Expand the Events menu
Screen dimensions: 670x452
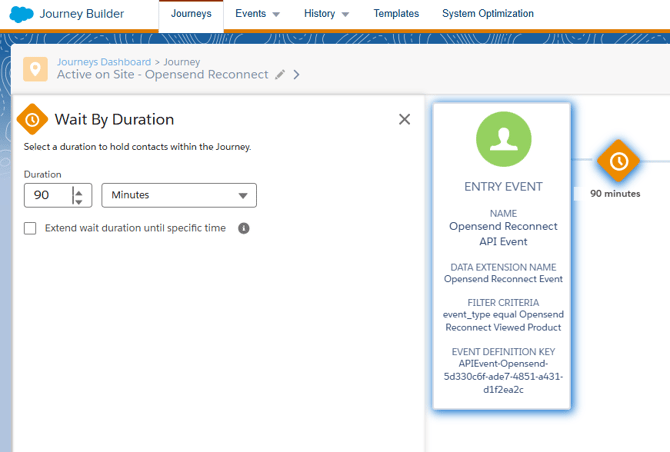[257, 14]
